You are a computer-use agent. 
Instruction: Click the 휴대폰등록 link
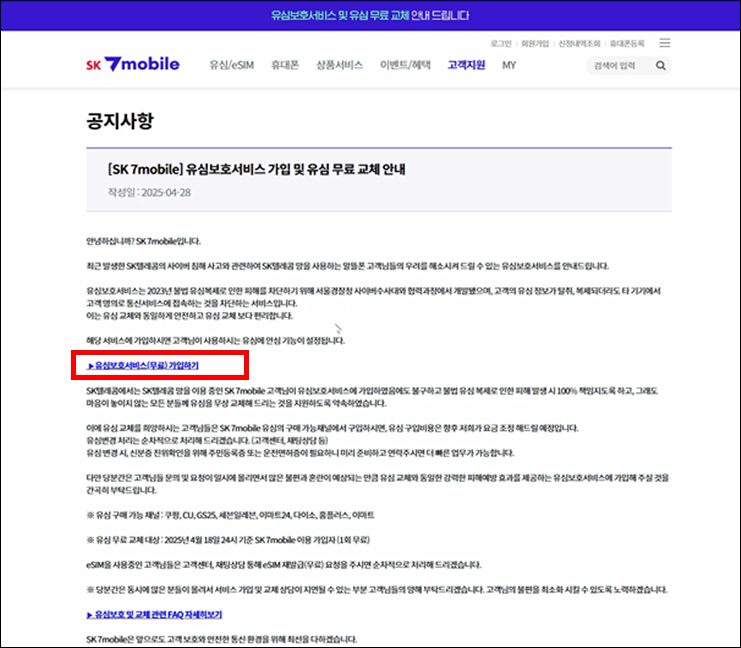click(627, 43)
